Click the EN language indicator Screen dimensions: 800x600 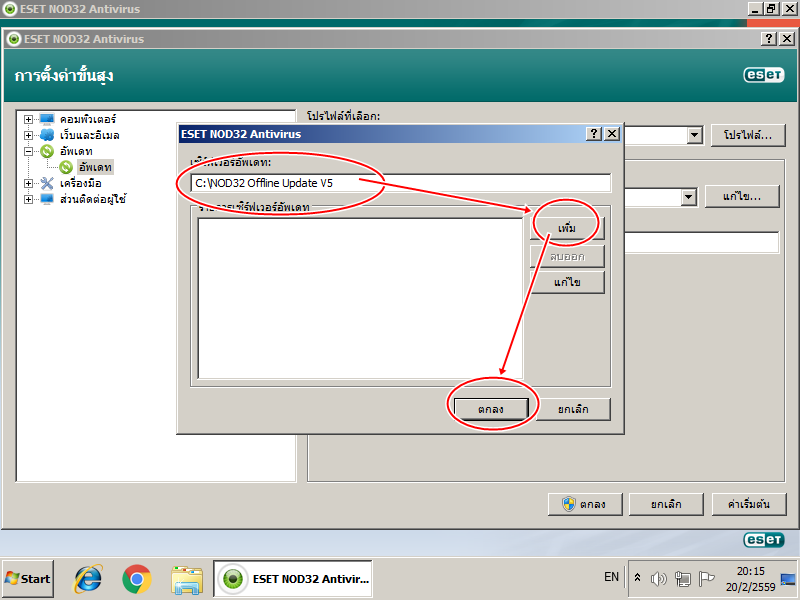pos(611,577)
